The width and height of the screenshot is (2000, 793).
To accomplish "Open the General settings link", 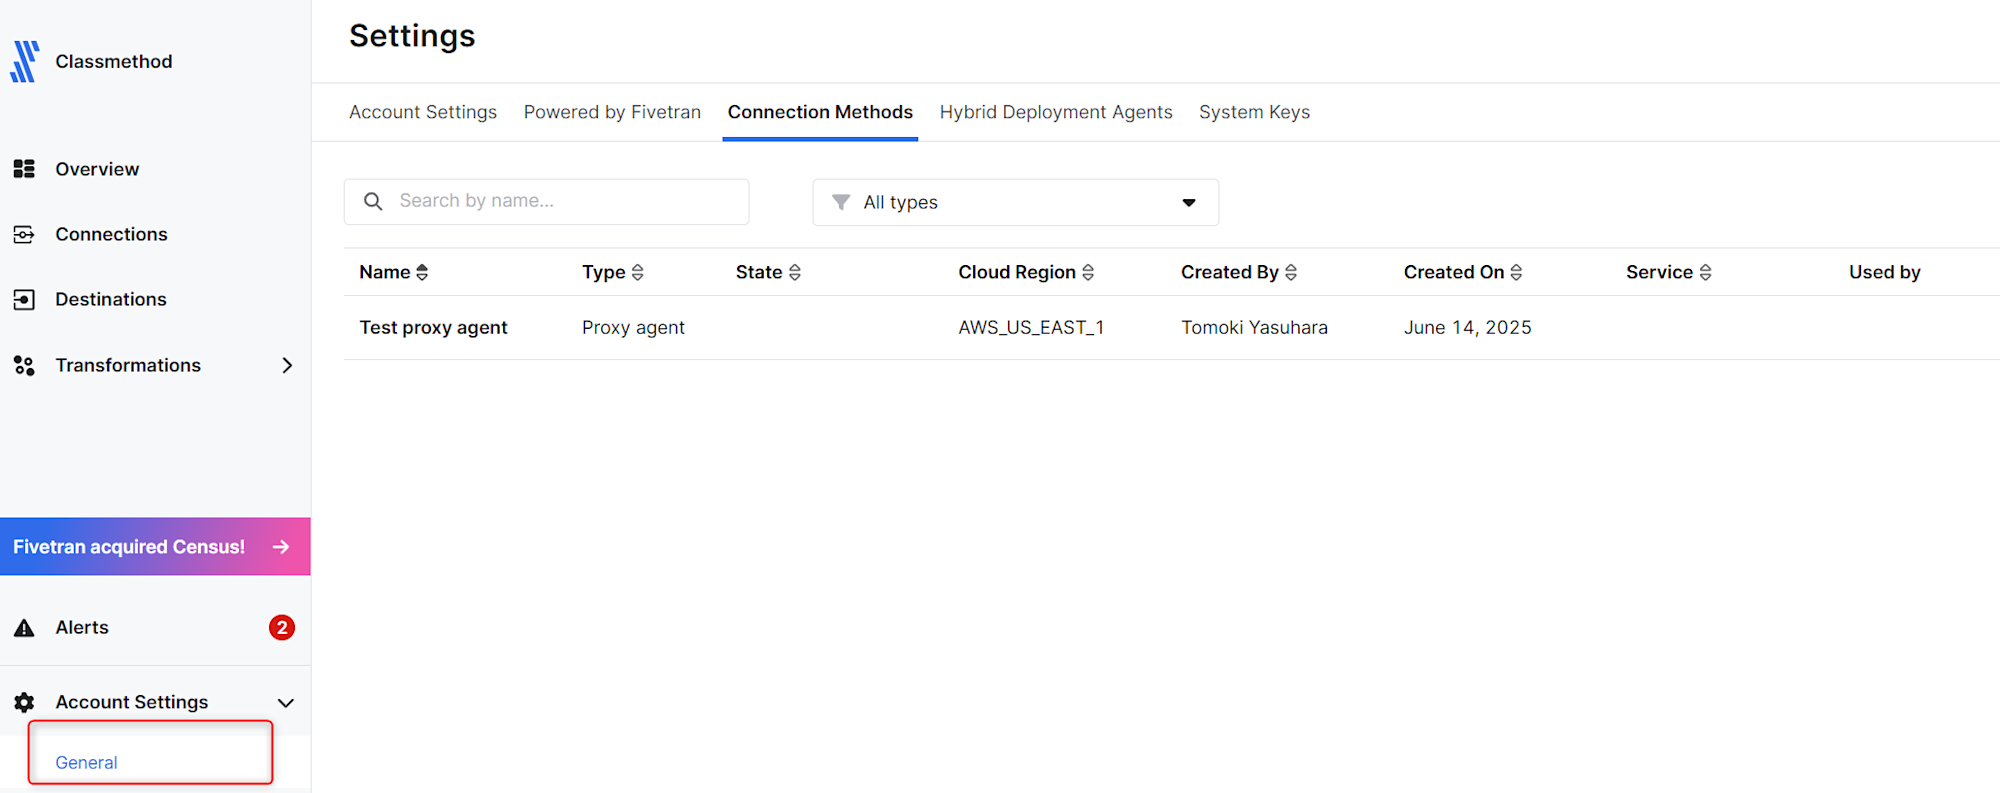I will [86, 762].
